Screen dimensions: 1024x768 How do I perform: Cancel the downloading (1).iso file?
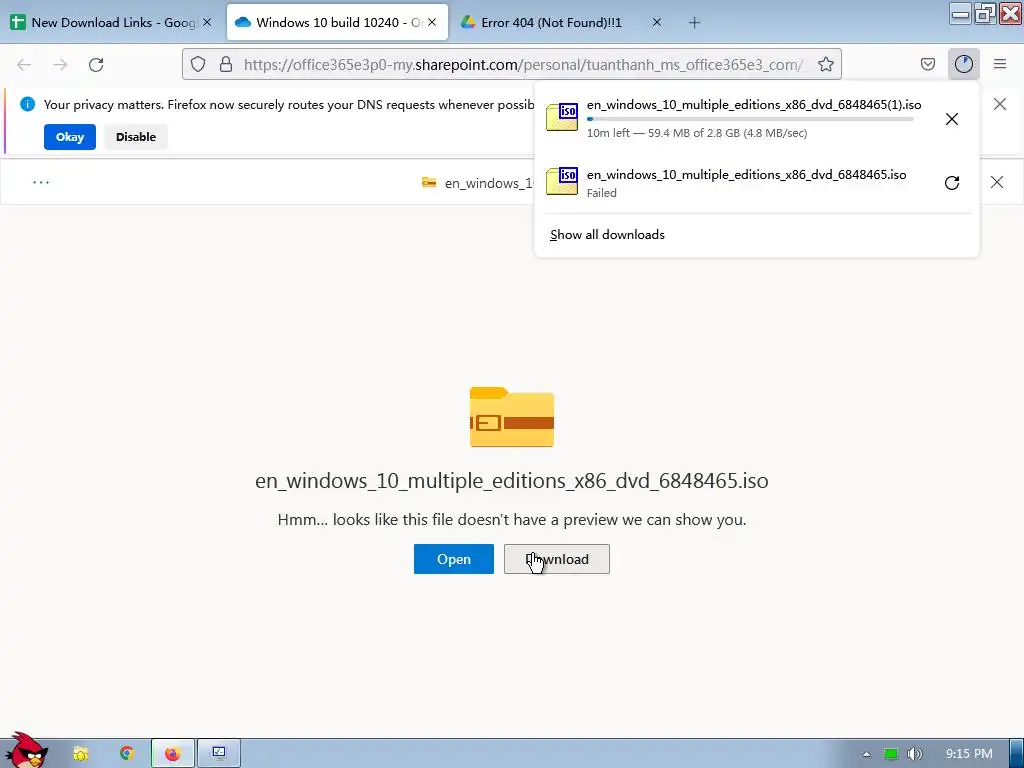(952, 119)
